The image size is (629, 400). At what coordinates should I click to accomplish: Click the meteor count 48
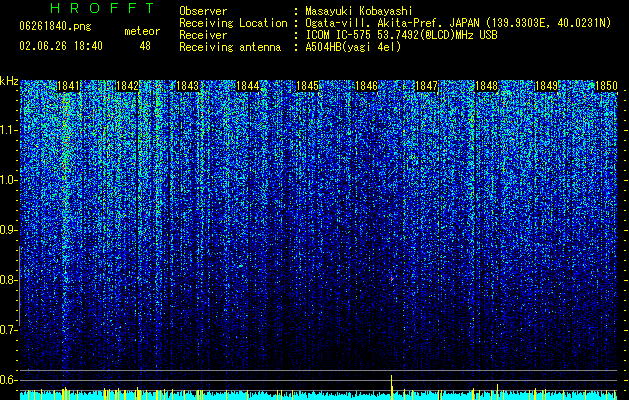coord(145,46)
